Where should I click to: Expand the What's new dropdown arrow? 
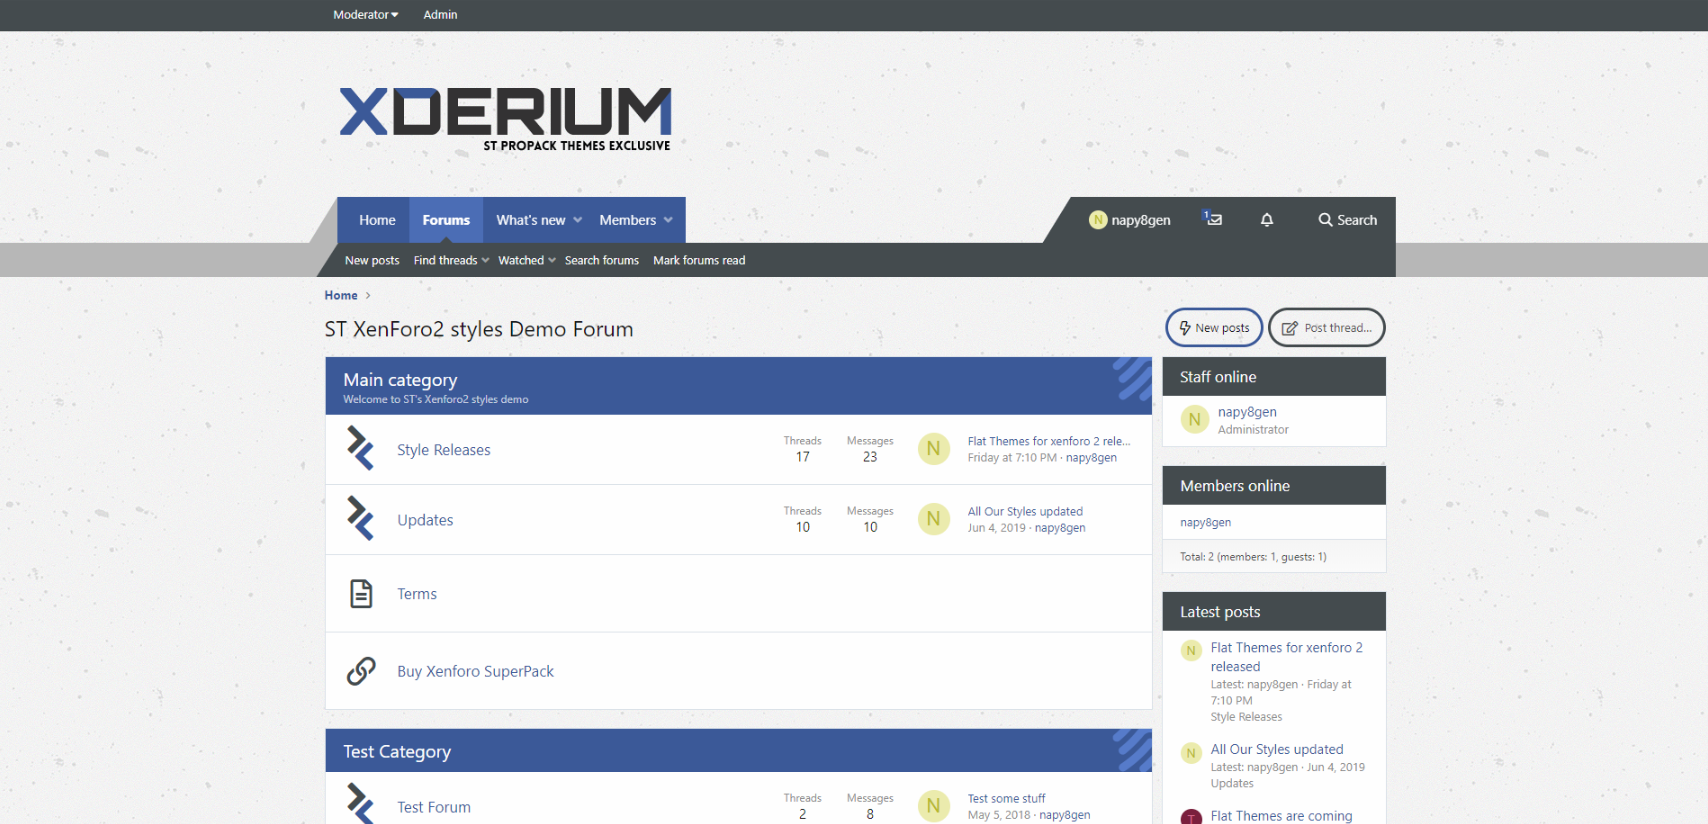coord(577,220)
